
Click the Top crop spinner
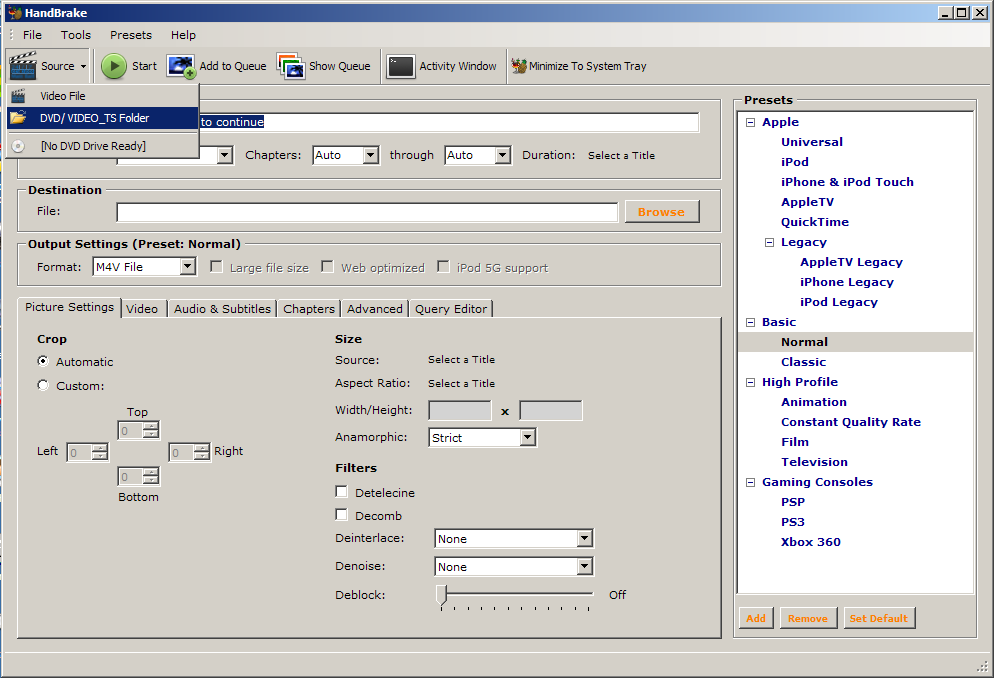coord(139,431)
